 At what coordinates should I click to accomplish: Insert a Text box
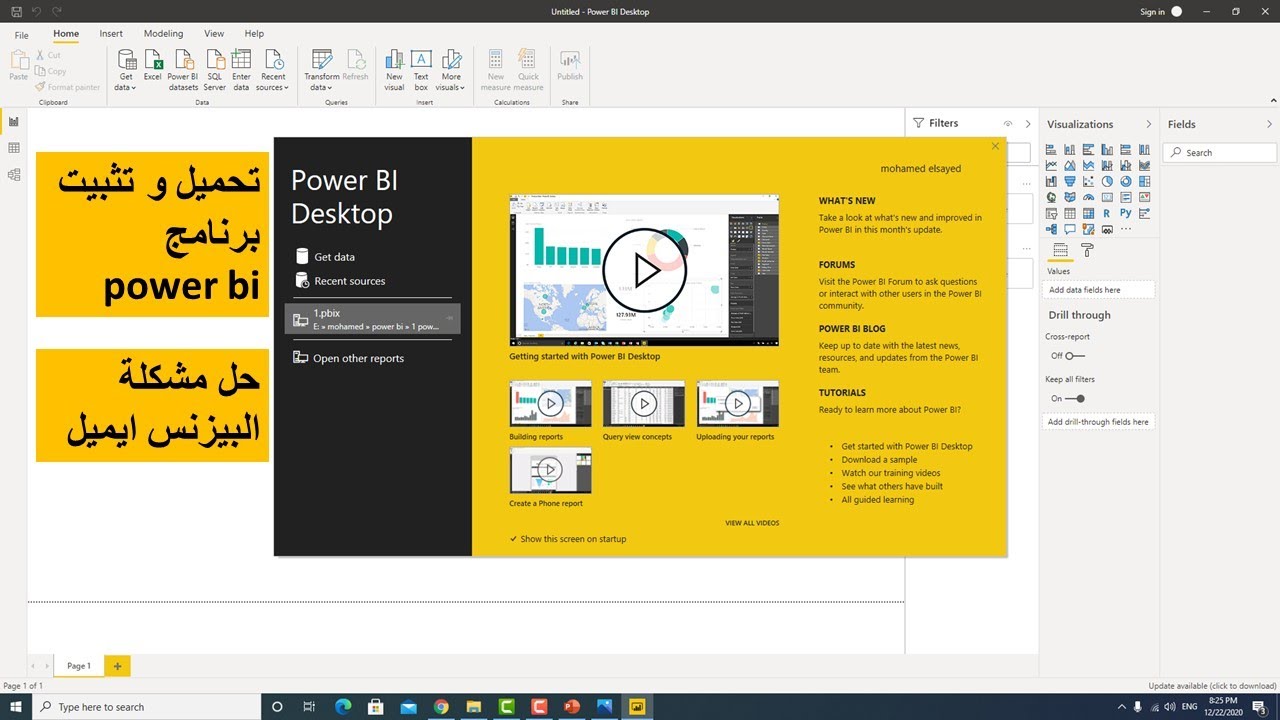(421, 70)
